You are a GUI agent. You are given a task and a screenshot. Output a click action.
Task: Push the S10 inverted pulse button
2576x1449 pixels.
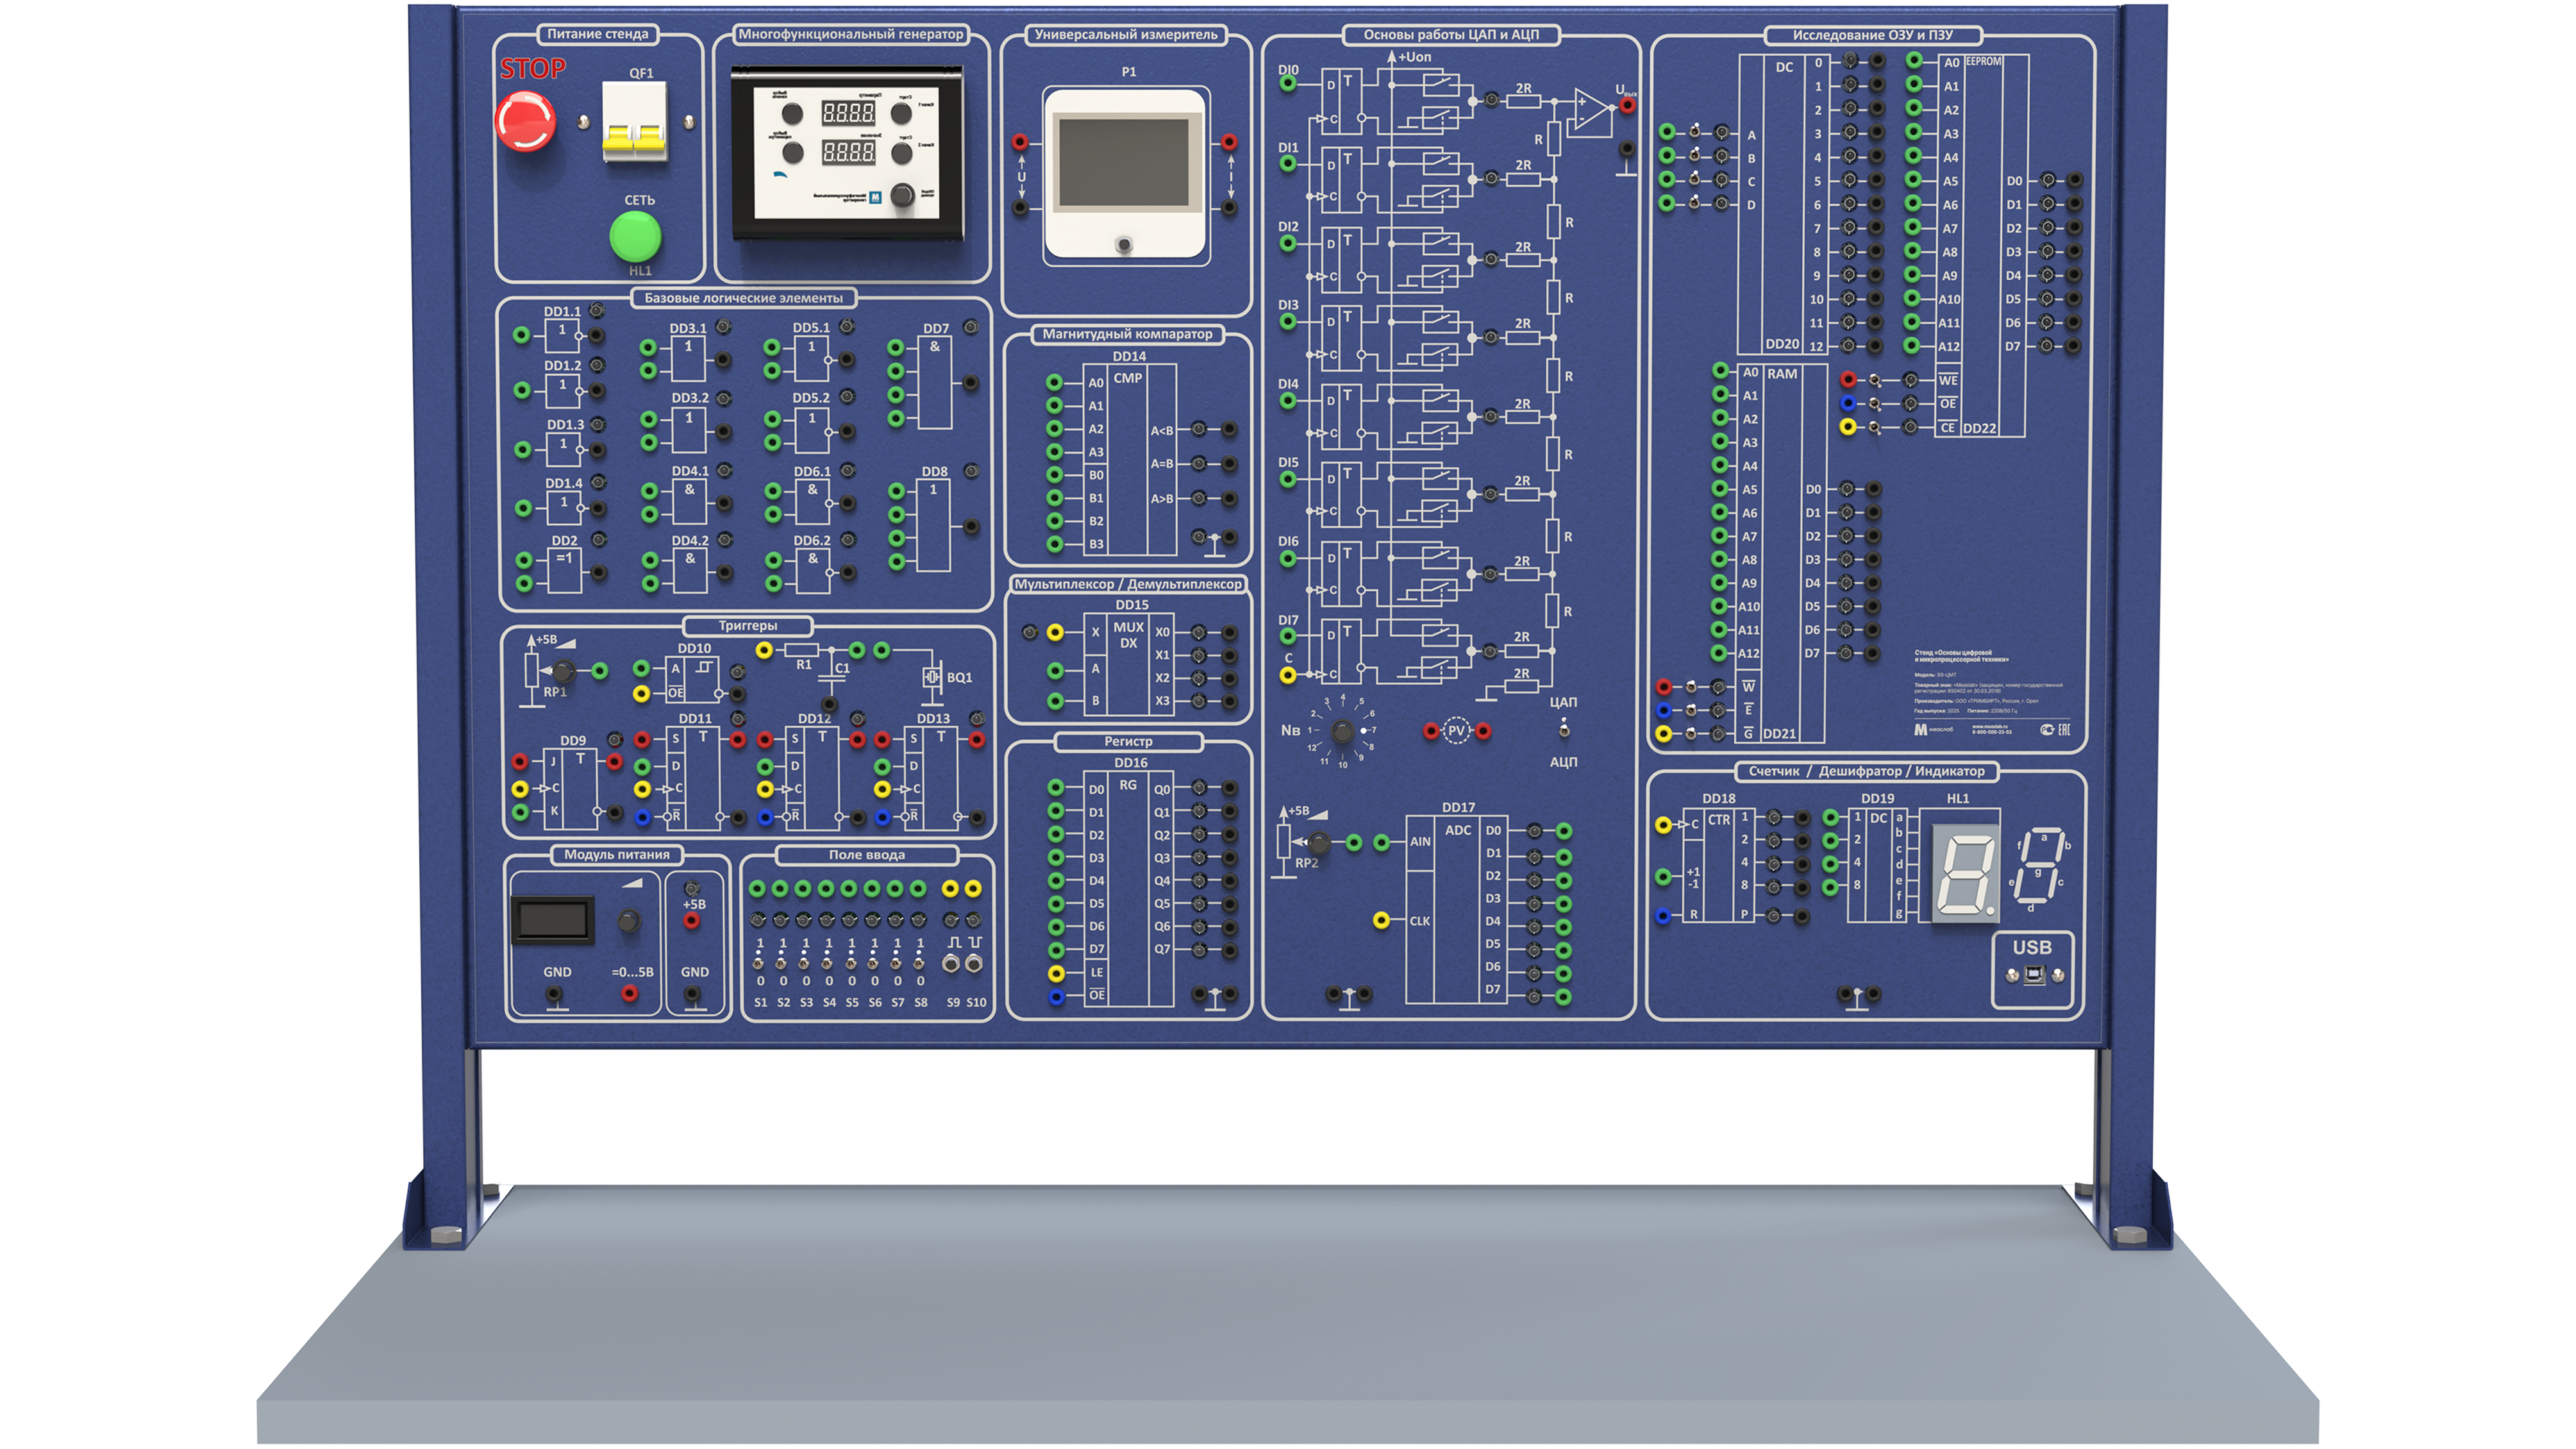point(974,964)
